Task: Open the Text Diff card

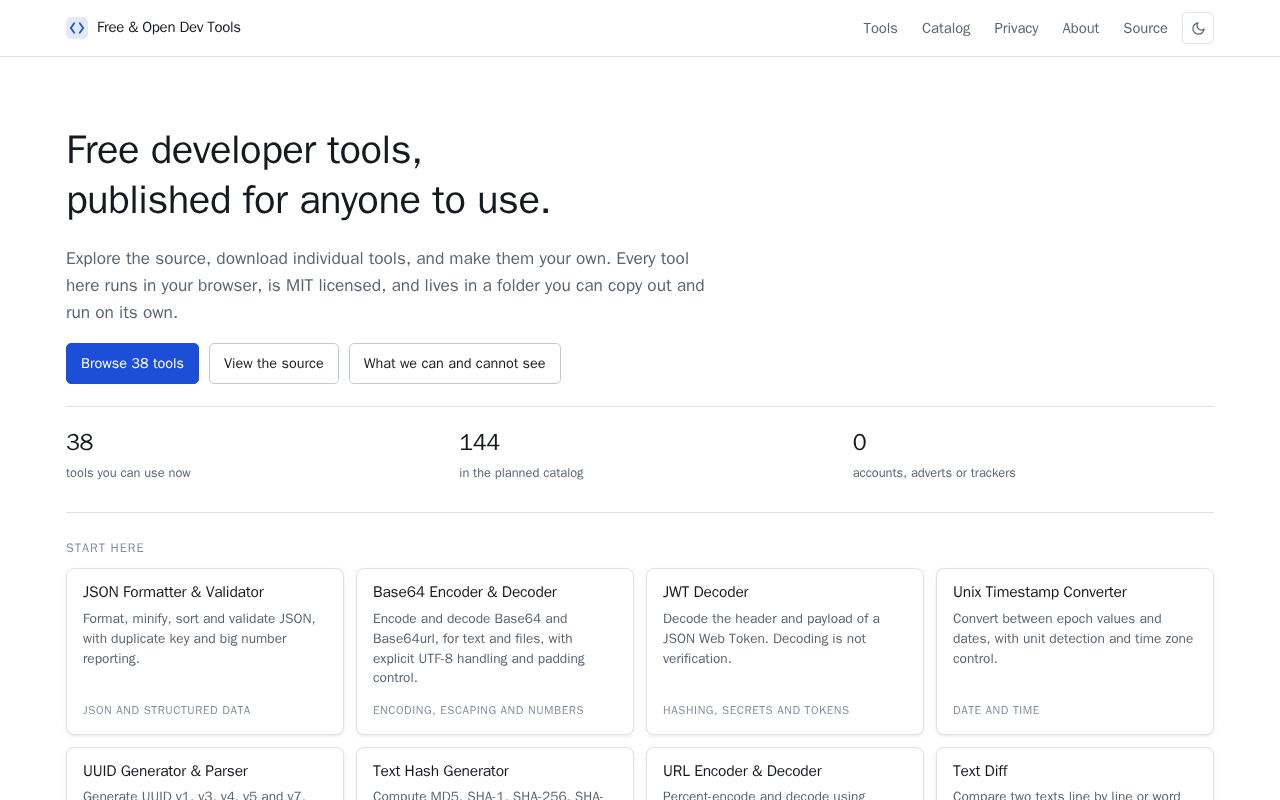Action: click(x=1075, y=774)
